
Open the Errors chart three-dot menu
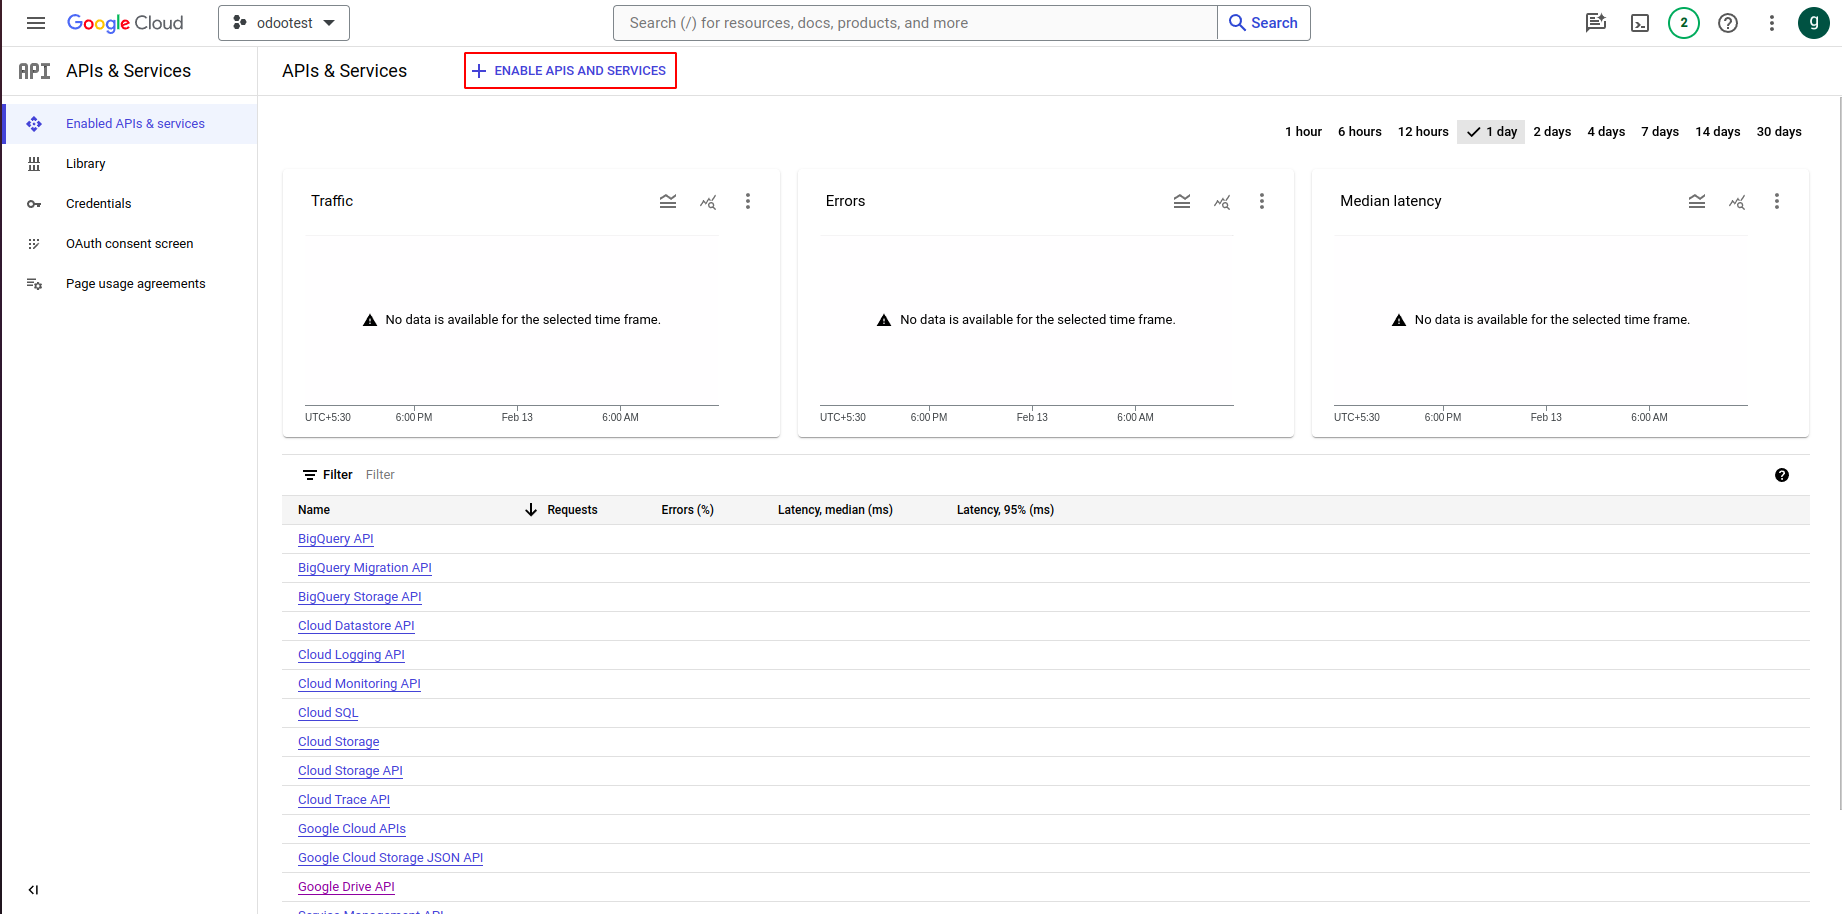(1262, 202)
